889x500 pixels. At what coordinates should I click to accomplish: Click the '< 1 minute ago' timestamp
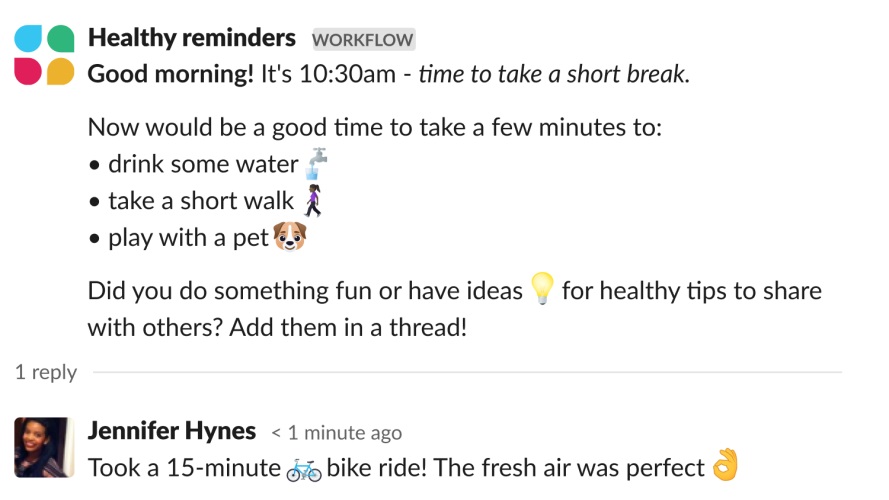click(336, 433)
